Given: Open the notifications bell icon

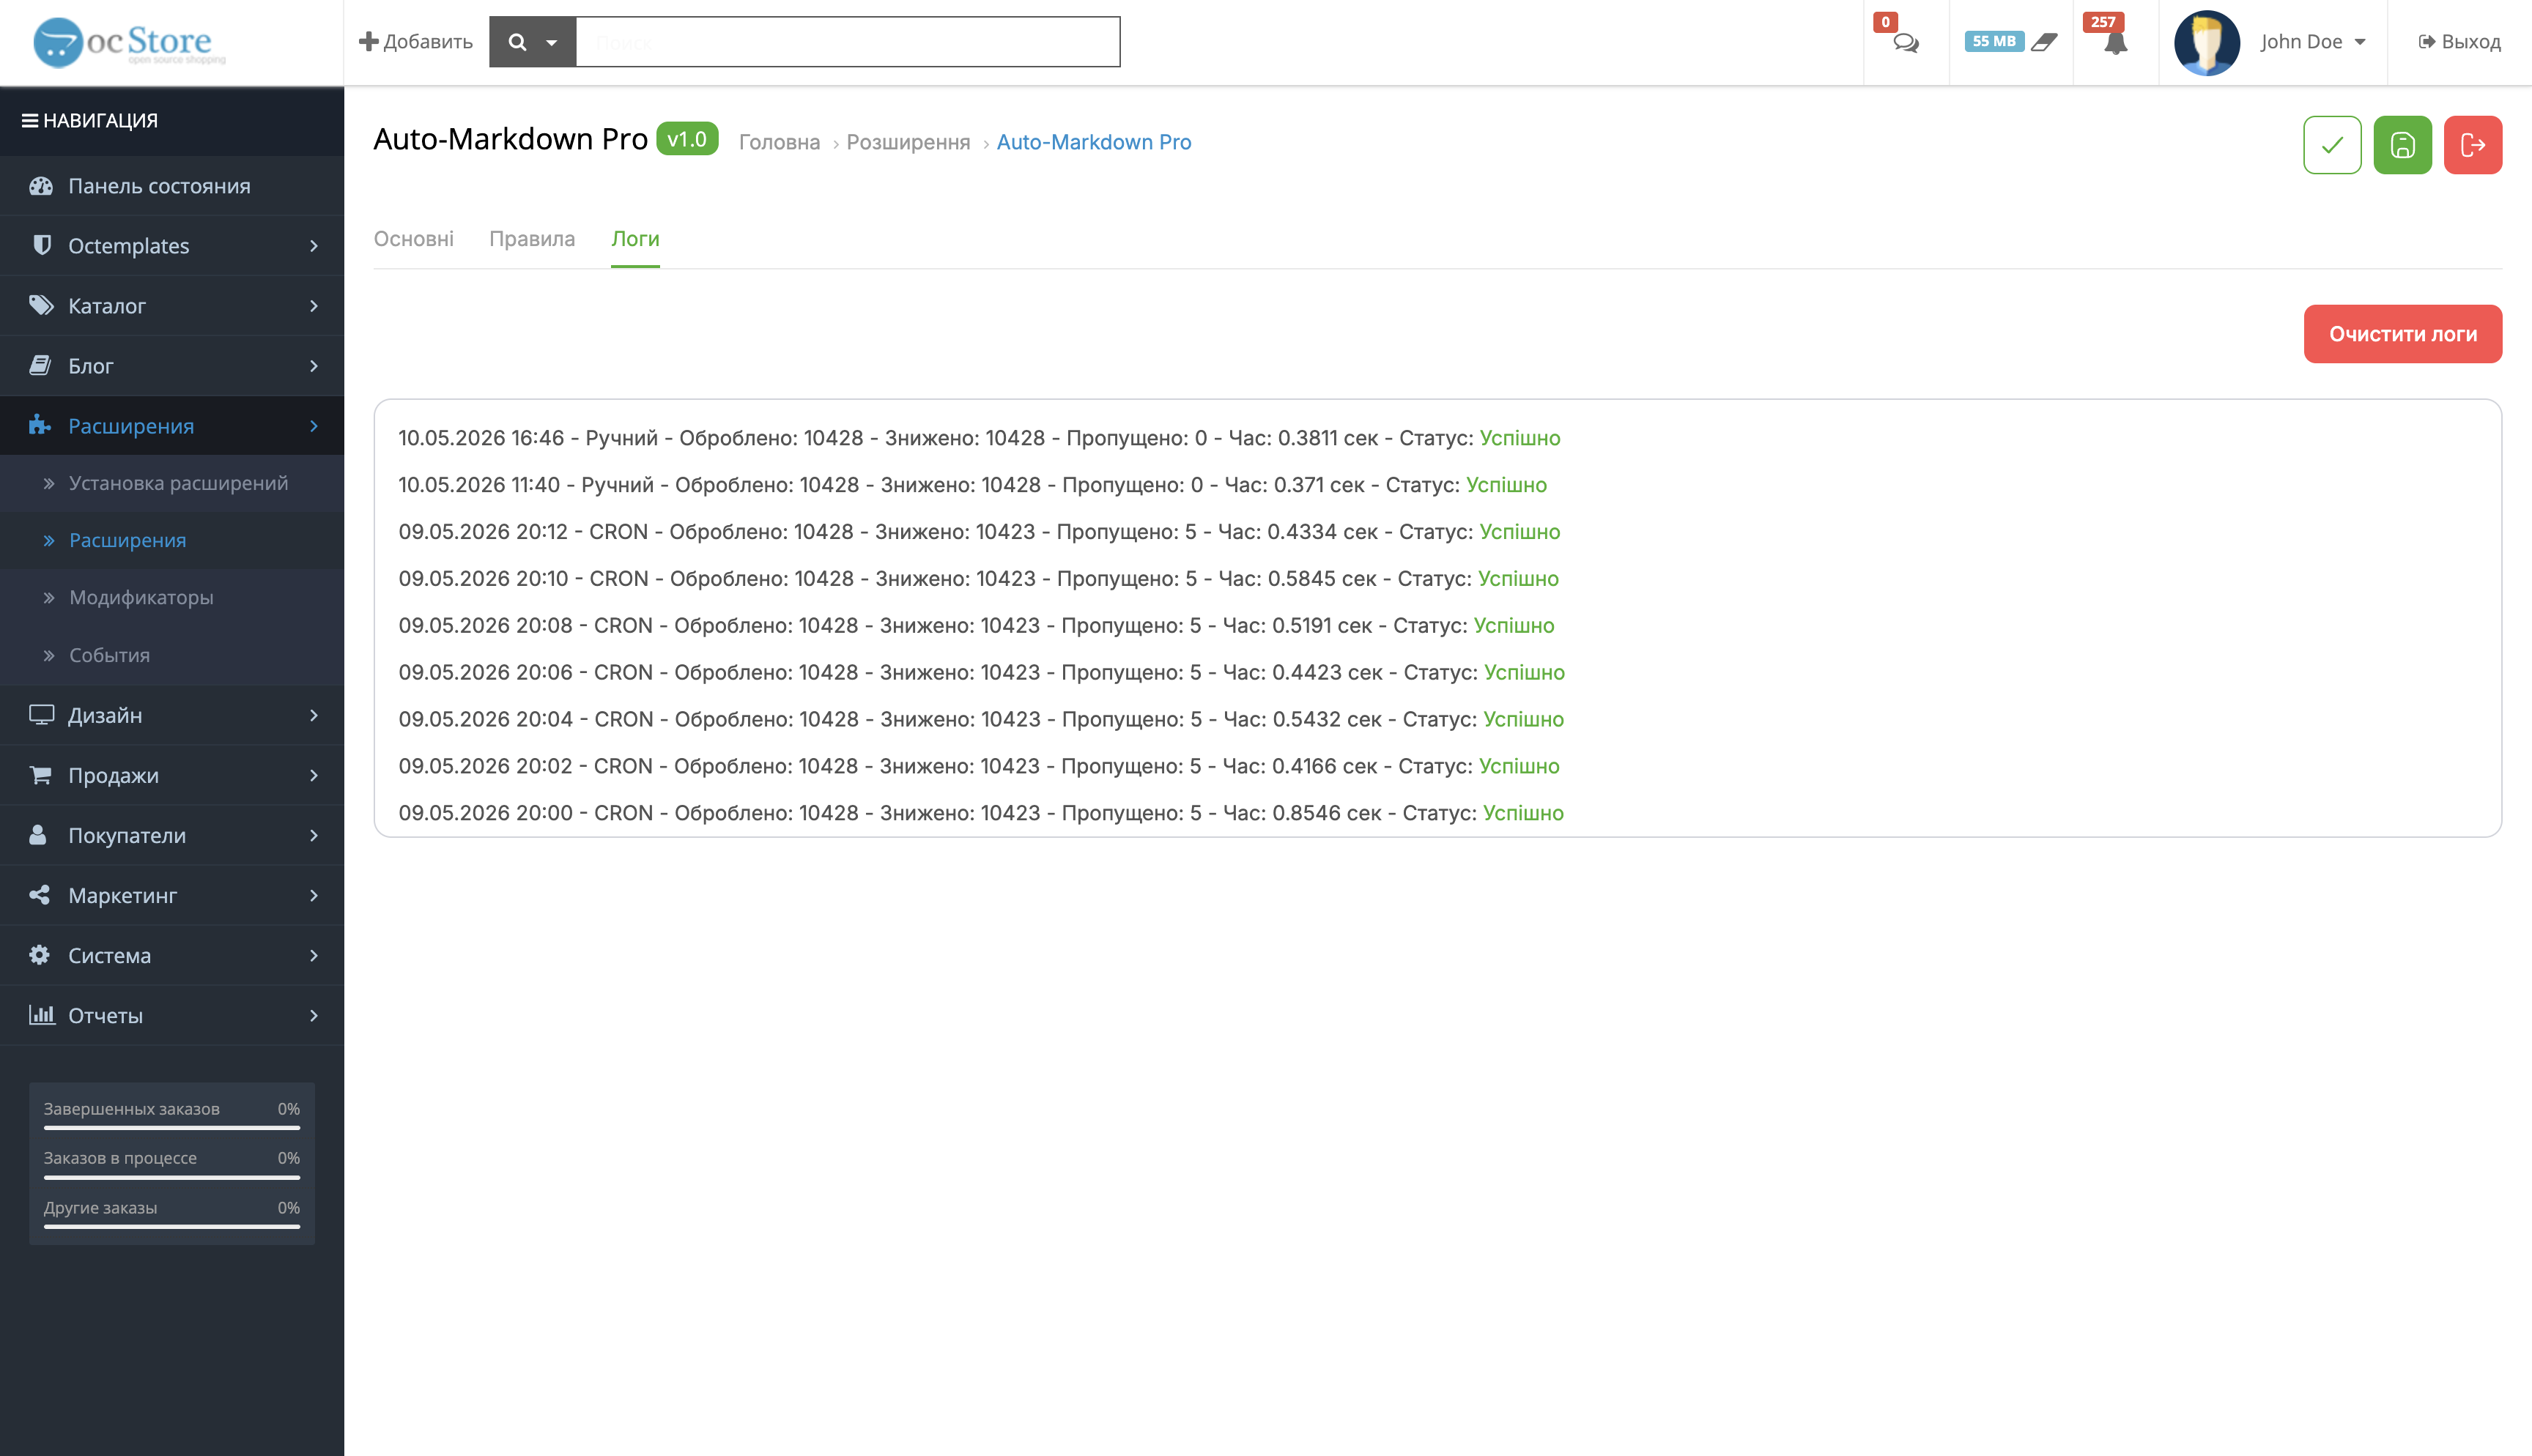Looking at the screenshot, I should 2115,44.
